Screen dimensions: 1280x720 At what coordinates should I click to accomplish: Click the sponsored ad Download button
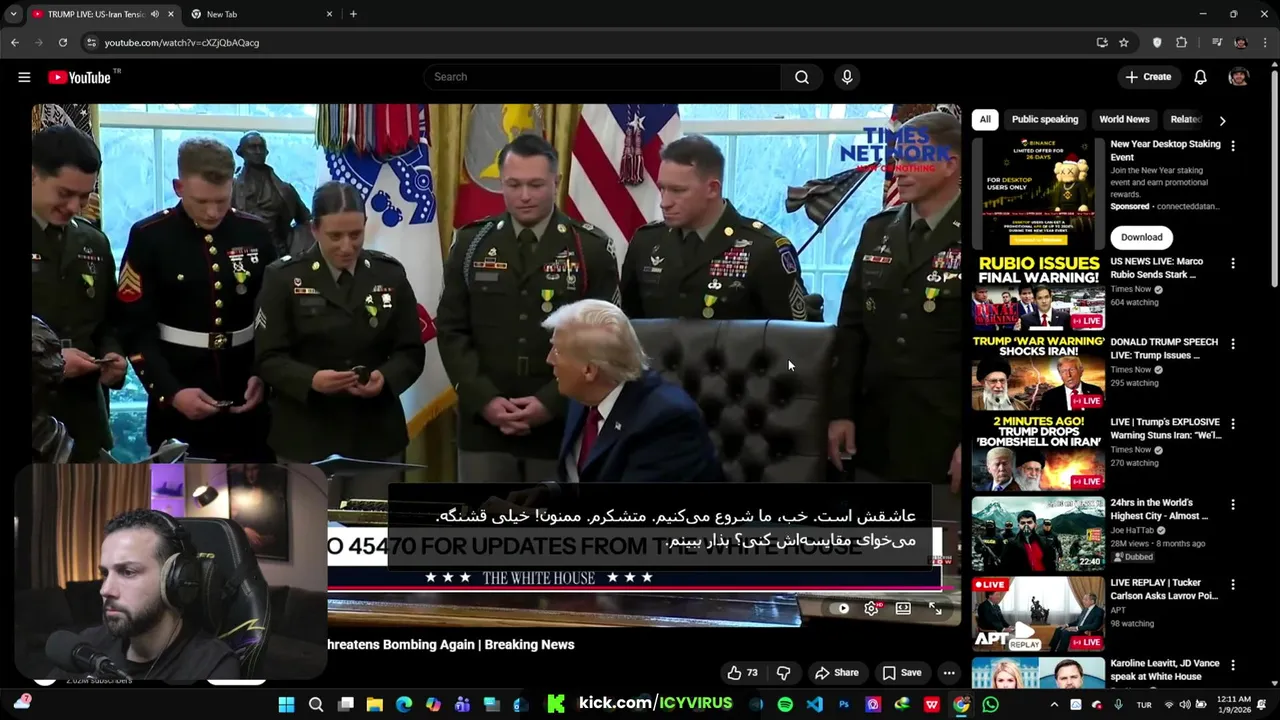(x=1141, y=238)
